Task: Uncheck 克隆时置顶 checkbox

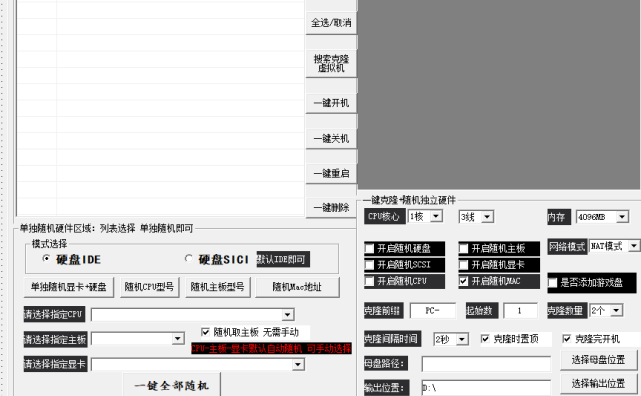Action: click(x=485, y=338)
